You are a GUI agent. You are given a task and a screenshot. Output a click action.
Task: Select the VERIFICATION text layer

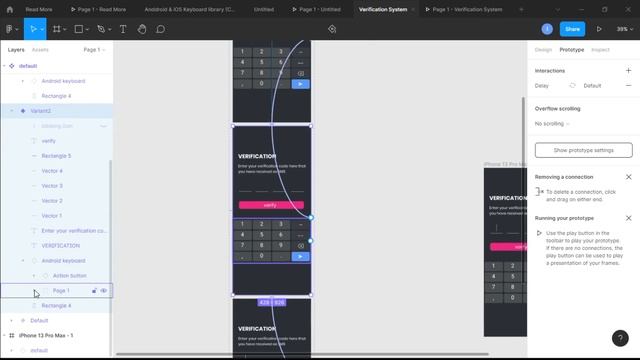(61, 246)
